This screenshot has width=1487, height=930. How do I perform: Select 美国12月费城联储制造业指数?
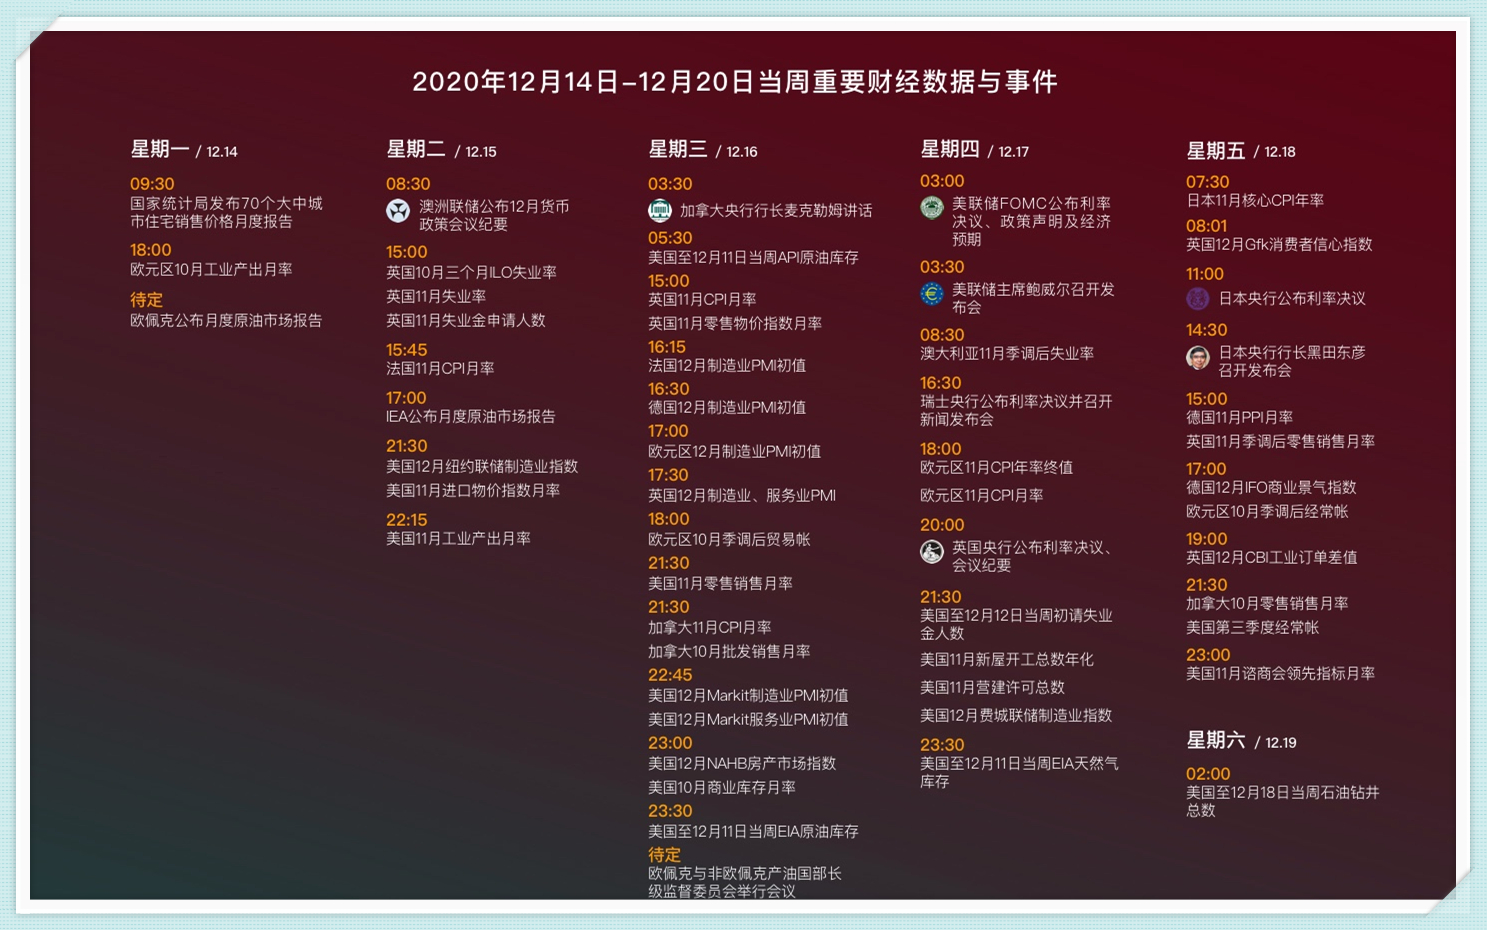(1016, 715)
